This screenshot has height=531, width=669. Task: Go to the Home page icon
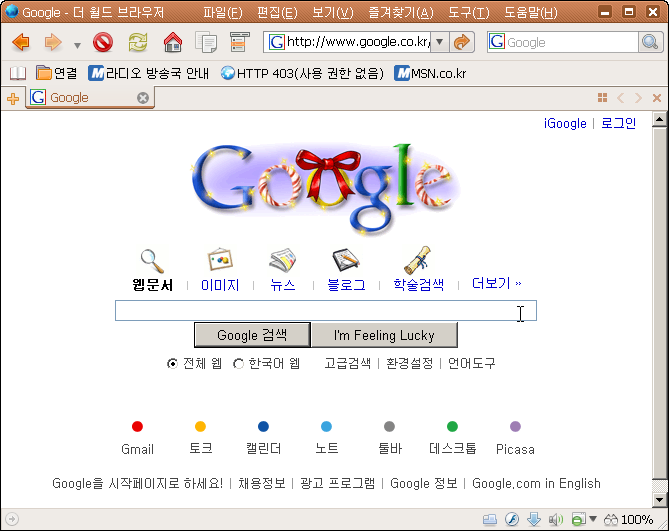(173, 42)
